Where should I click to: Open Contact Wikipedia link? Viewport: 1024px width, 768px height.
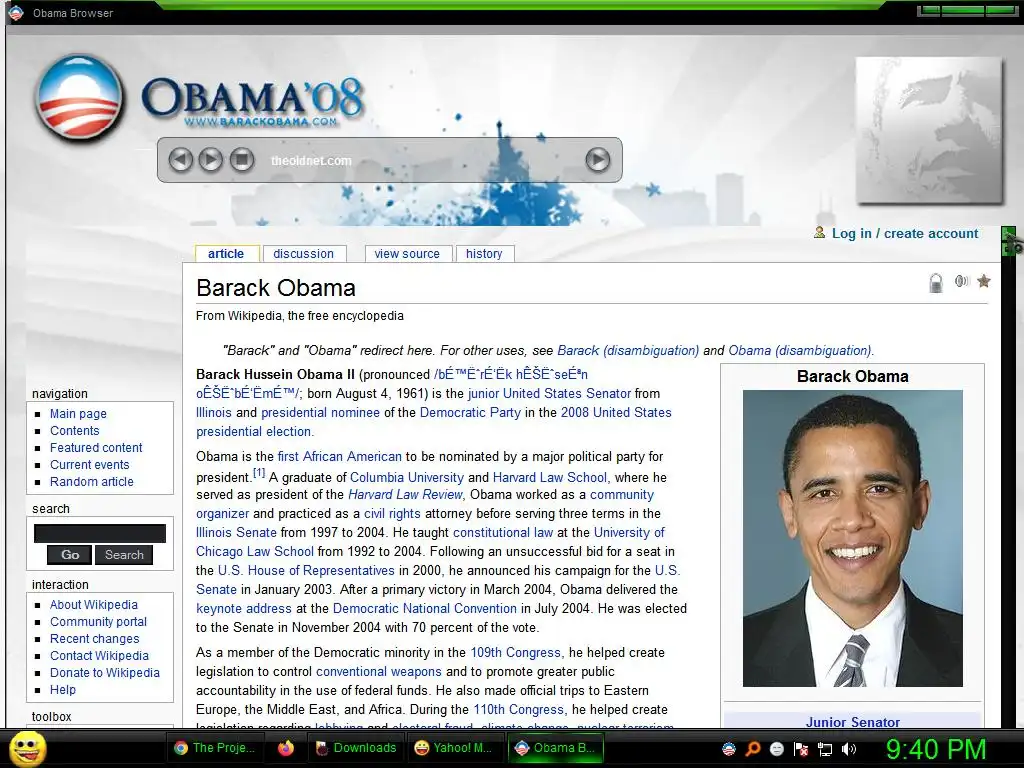99,656
